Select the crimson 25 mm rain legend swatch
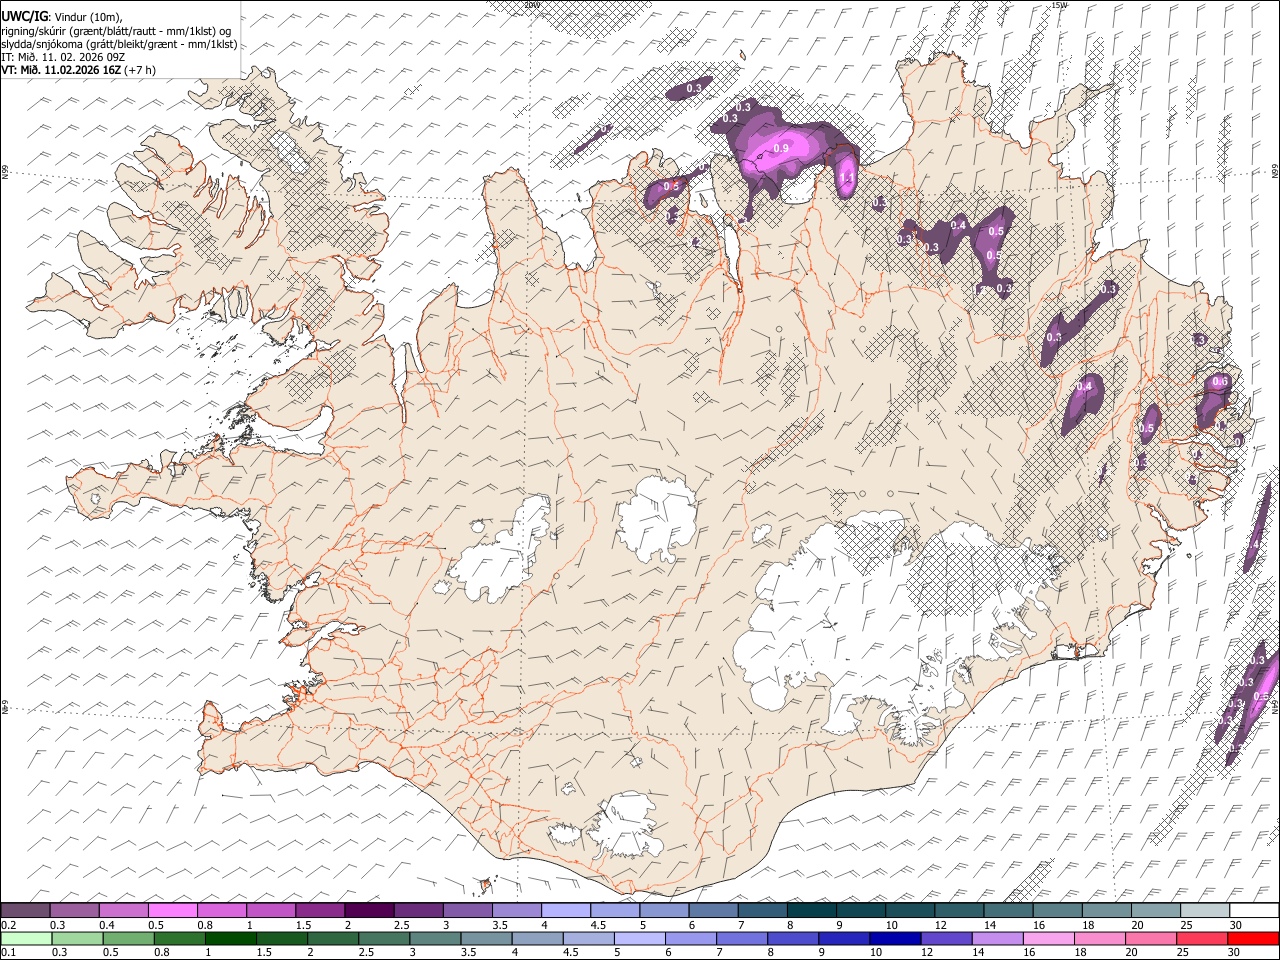 pos(1201,938)
